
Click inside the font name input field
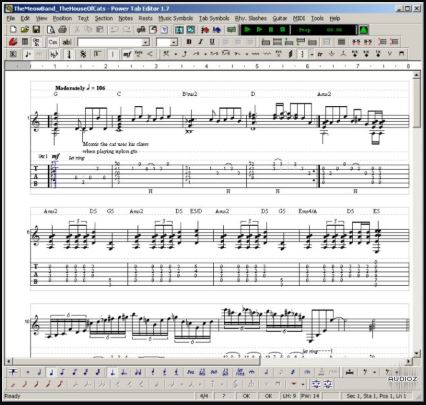[x=110, y=42]
